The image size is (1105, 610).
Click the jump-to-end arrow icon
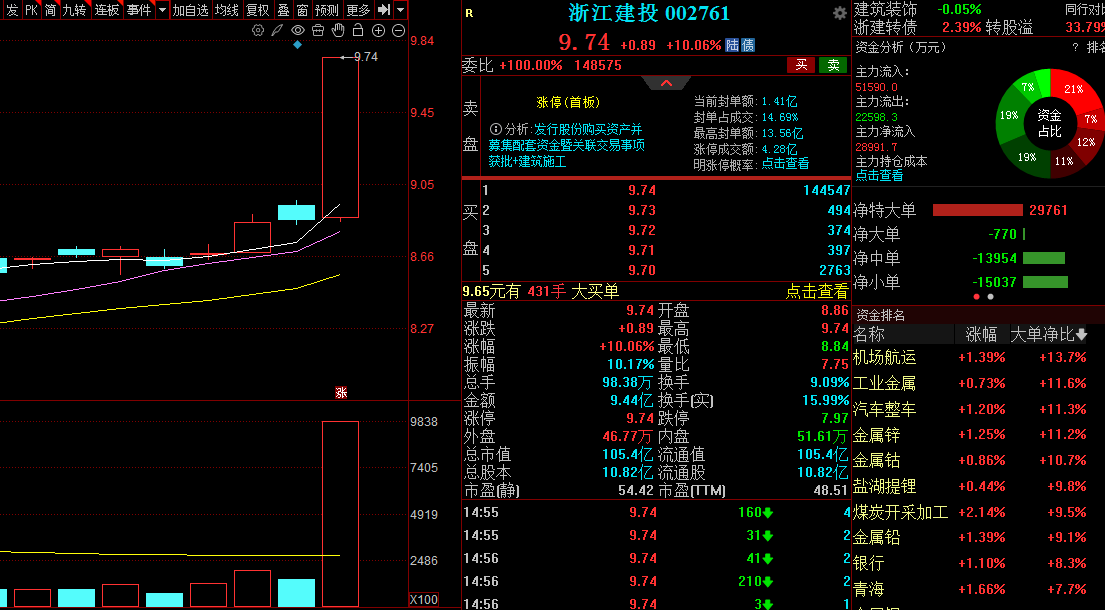(x=384, y=10)
